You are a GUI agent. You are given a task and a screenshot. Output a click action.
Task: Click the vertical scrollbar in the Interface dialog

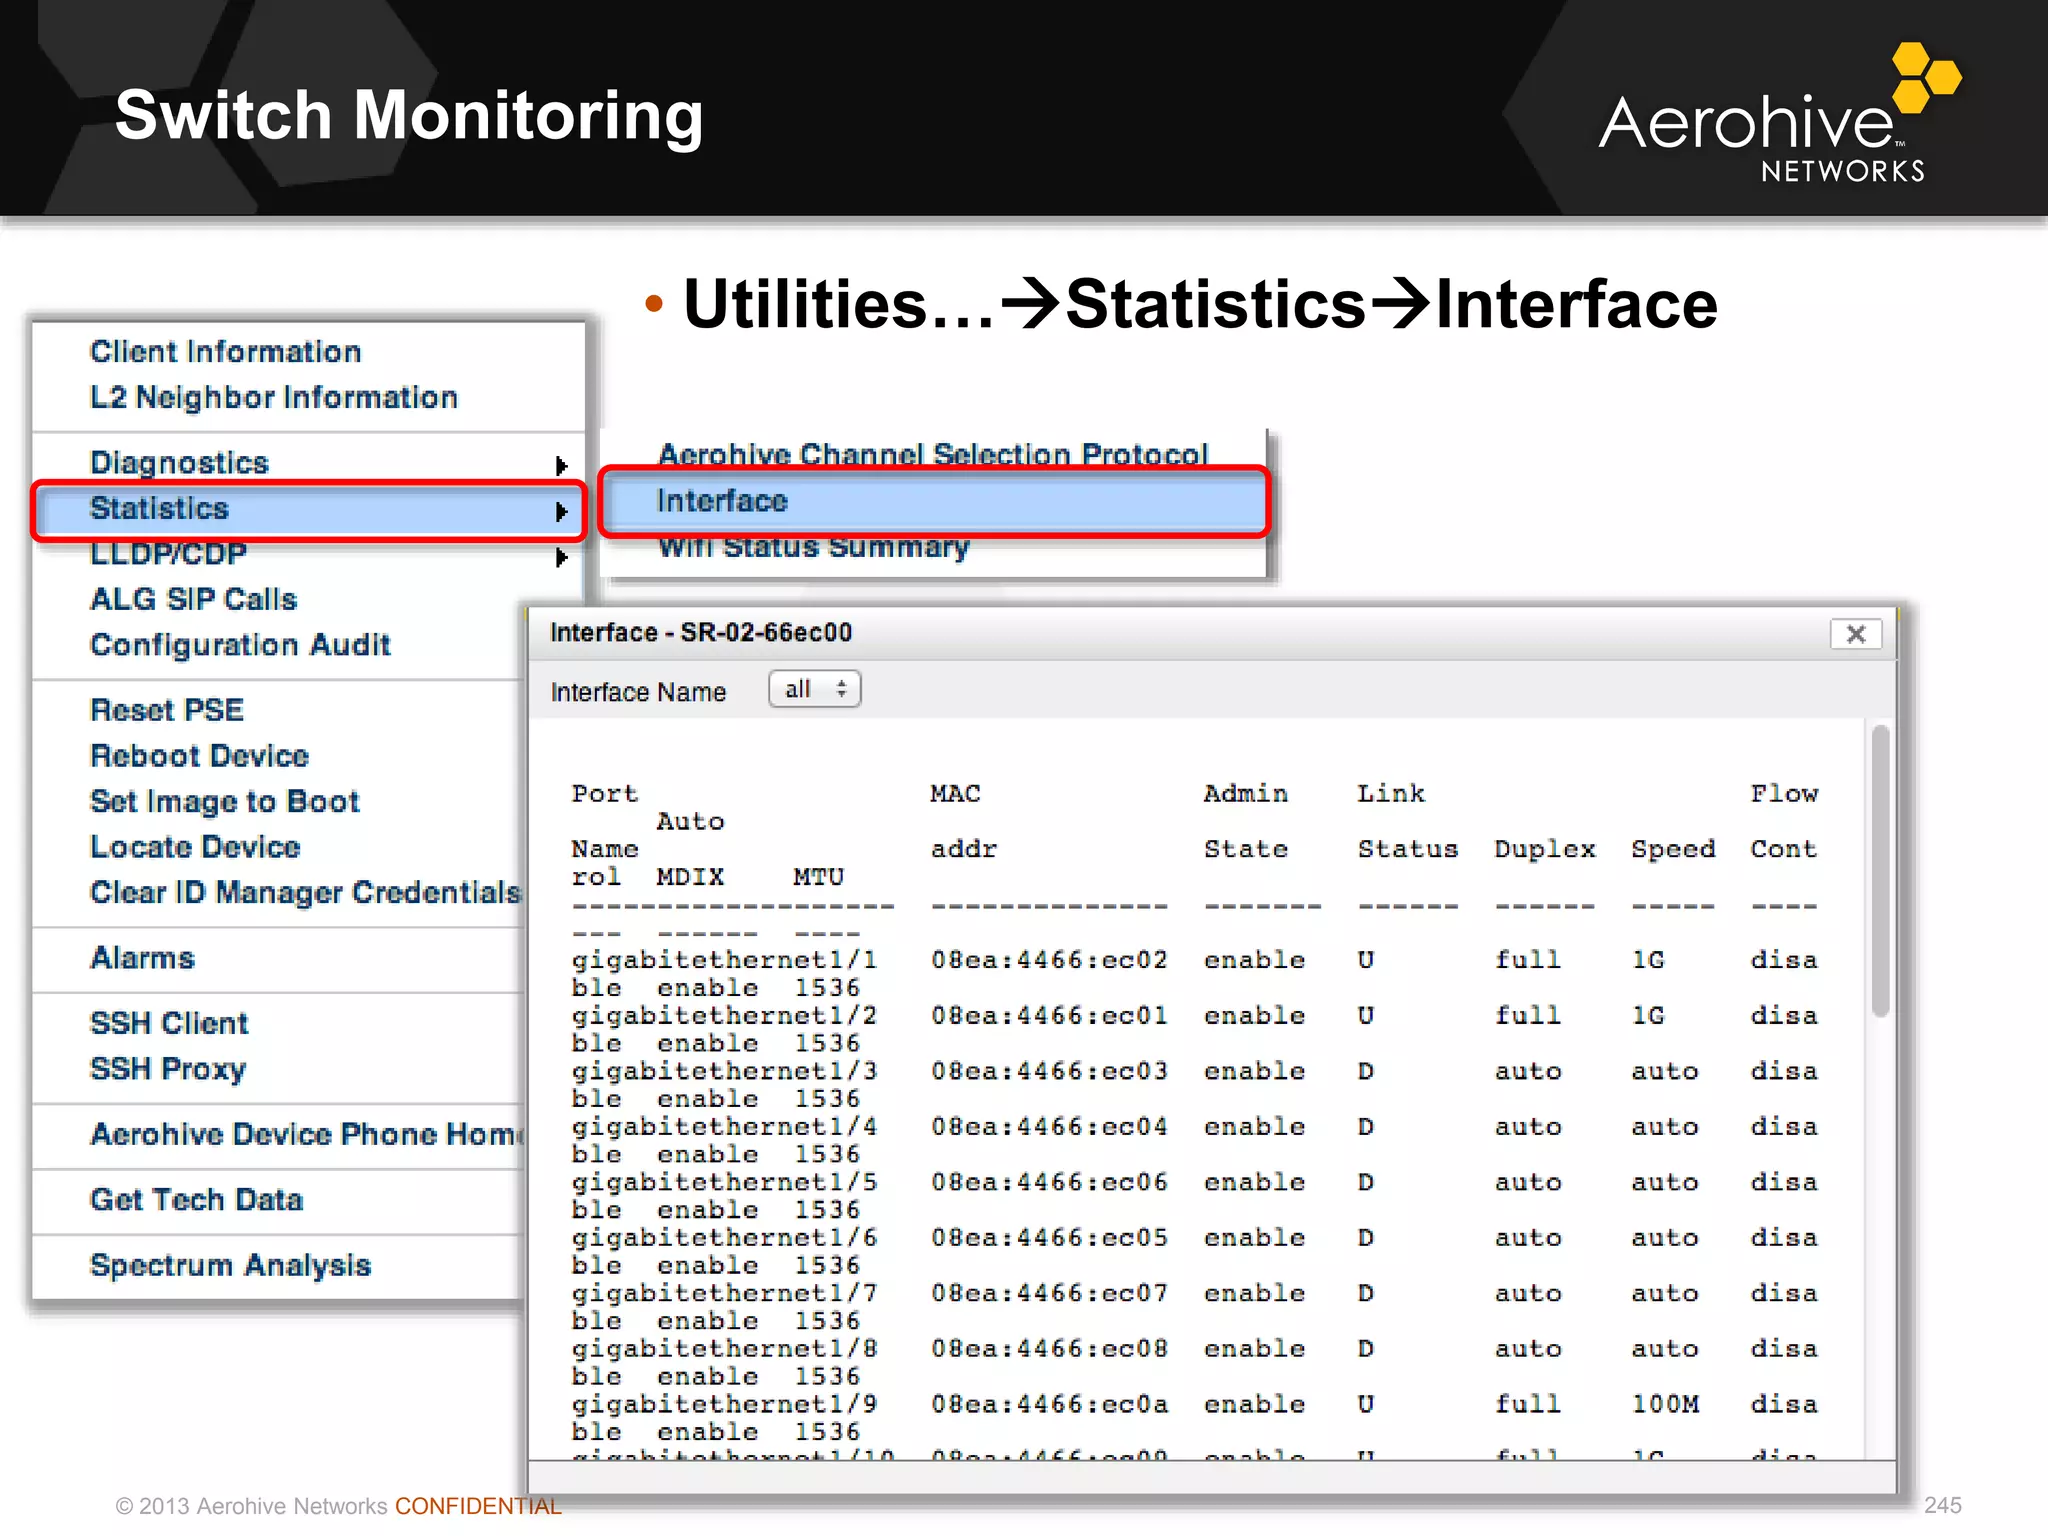[x=1880, y=870]
